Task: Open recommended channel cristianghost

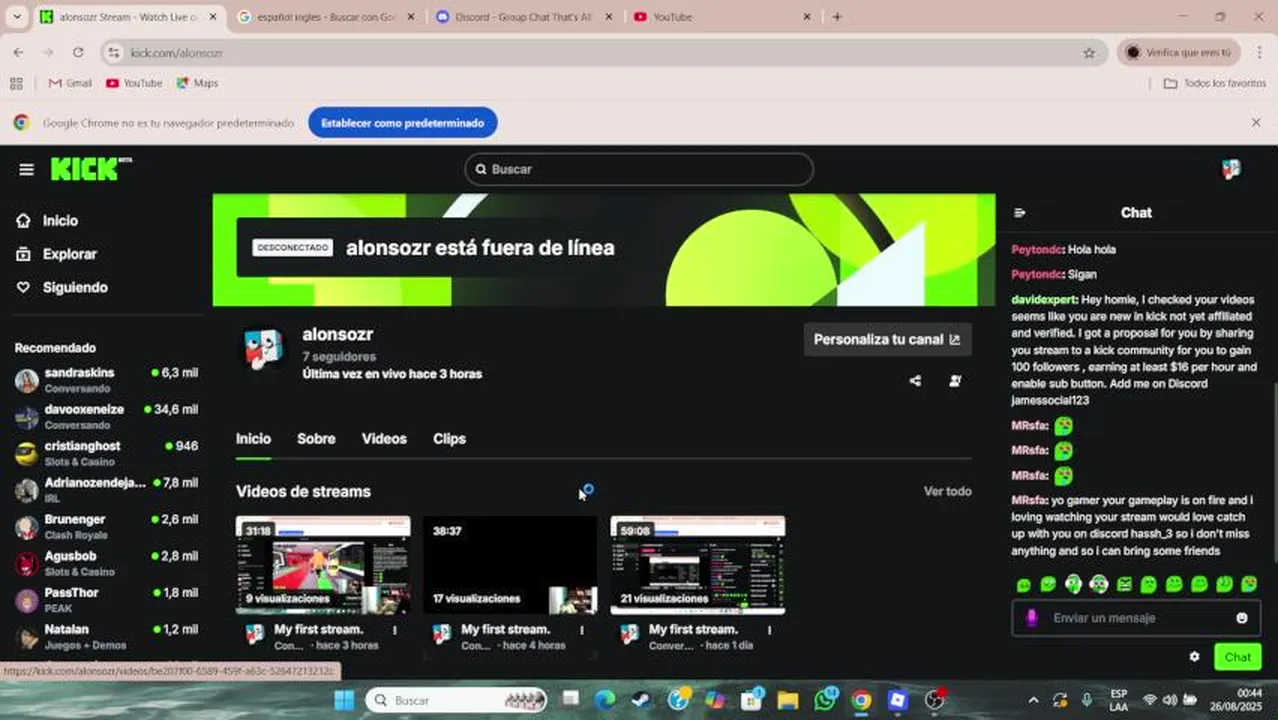Action: [106, 453]
